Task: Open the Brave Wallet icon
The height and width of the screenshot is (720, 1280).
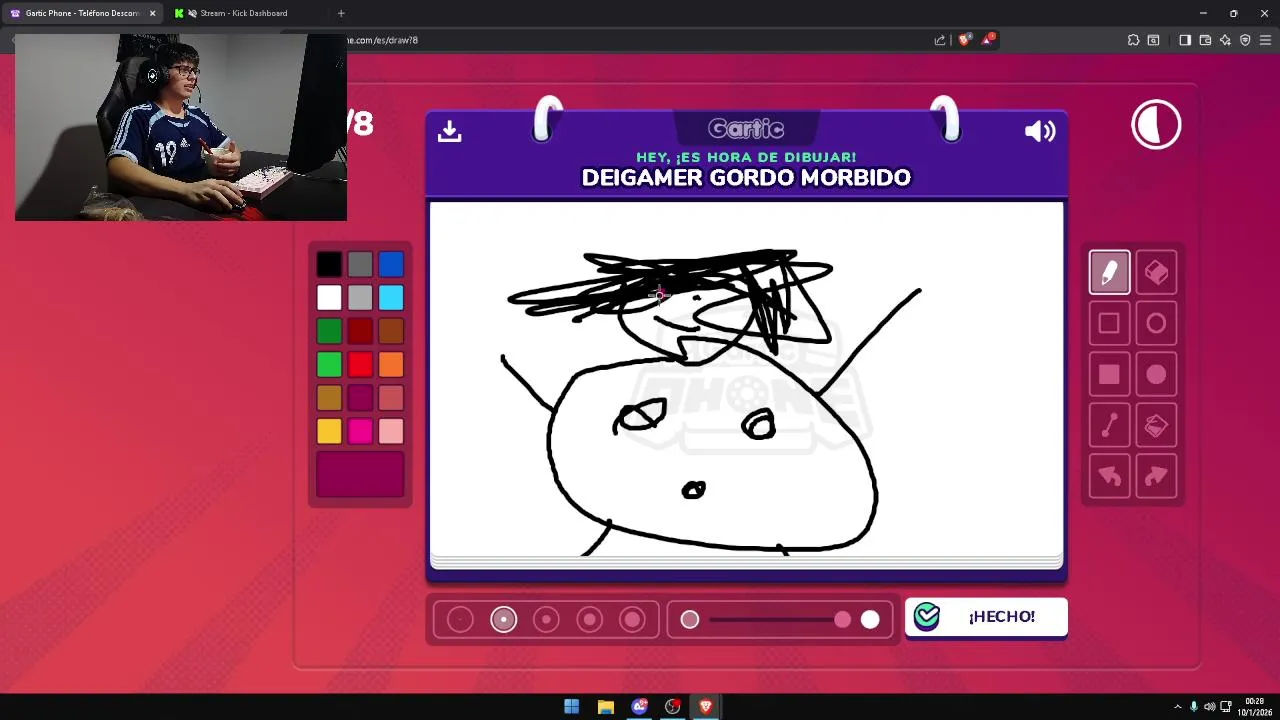Action: pos(1205,40)
